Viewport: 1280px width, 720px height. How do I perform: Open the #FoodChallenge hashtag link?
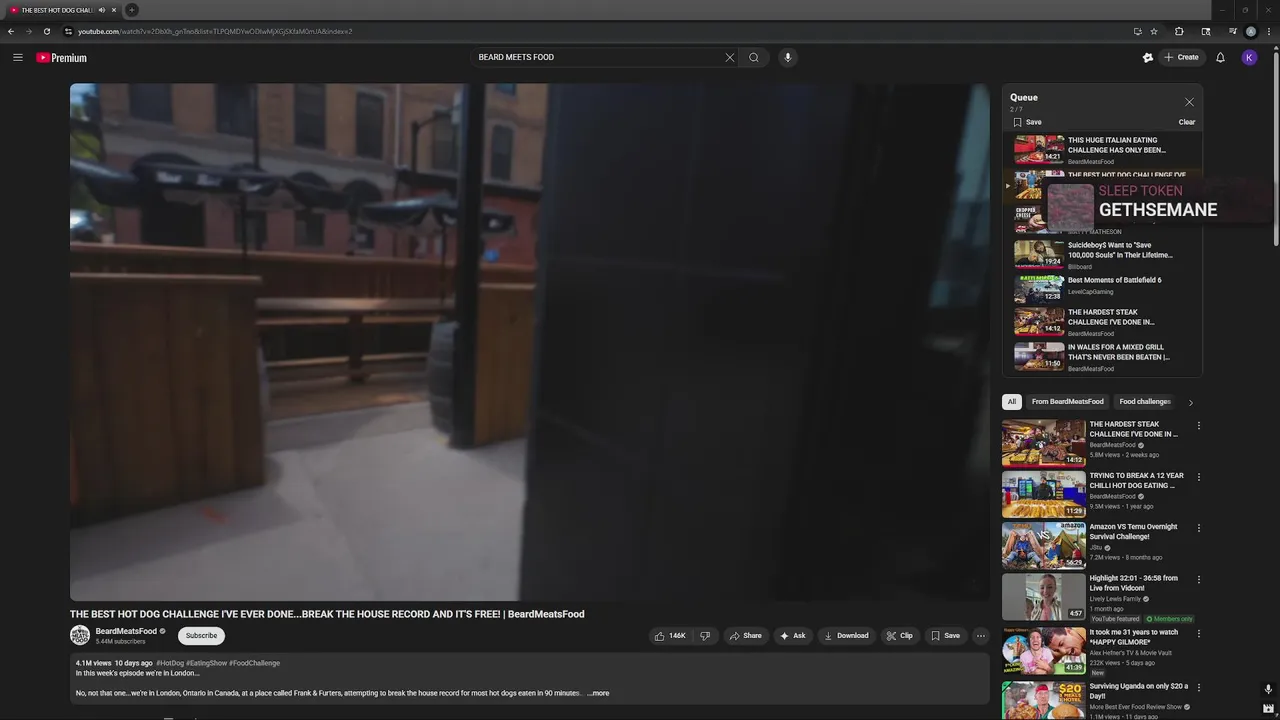click(254, 663)
